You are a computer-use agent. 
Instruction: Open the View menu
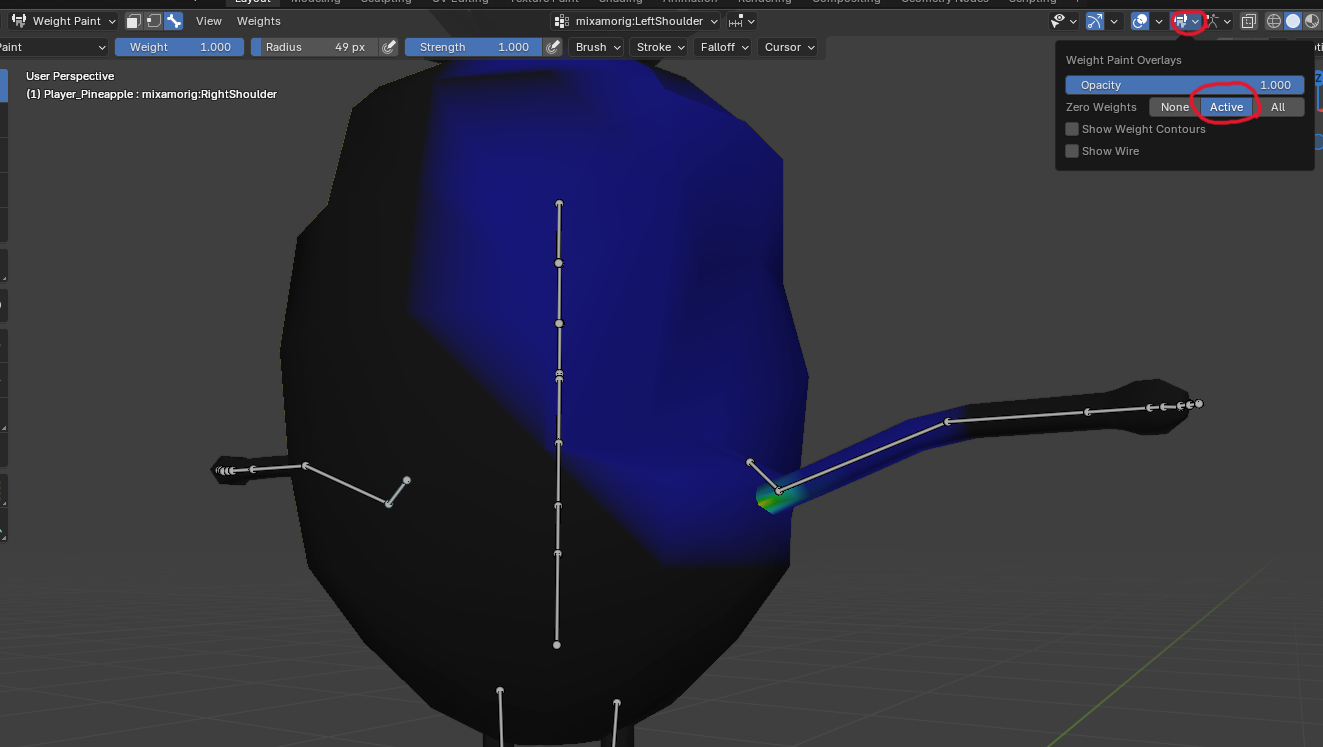(x=209, y=21)
